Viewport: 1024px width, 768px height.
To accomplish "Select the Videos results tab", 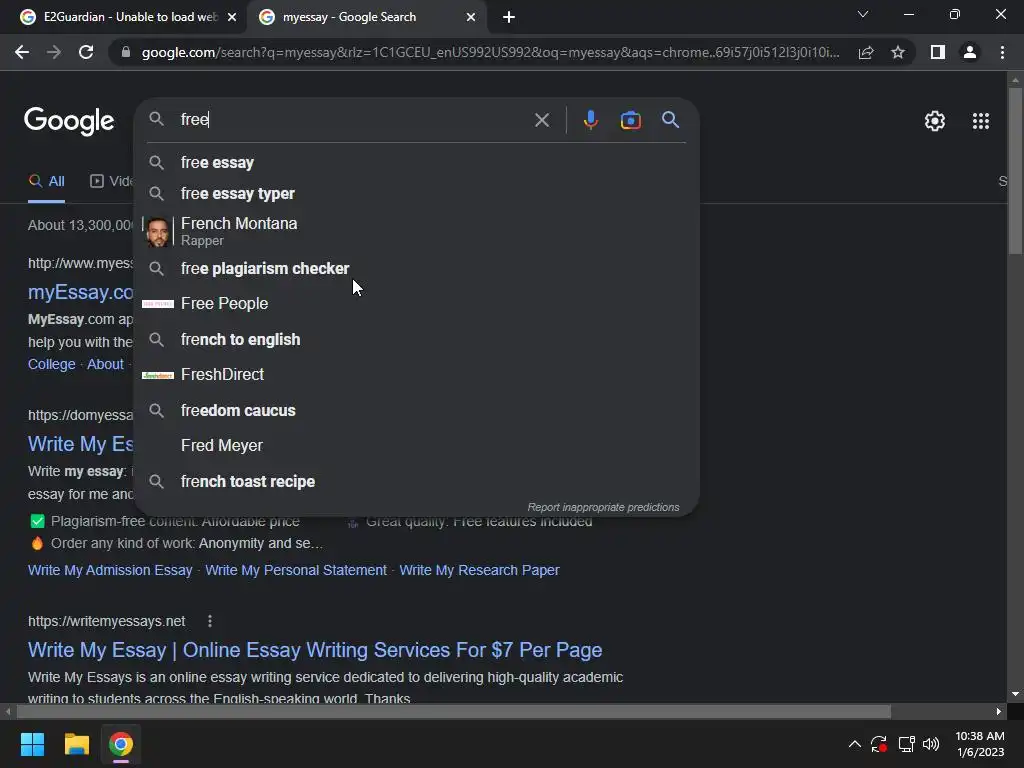I will click(111, 182).
